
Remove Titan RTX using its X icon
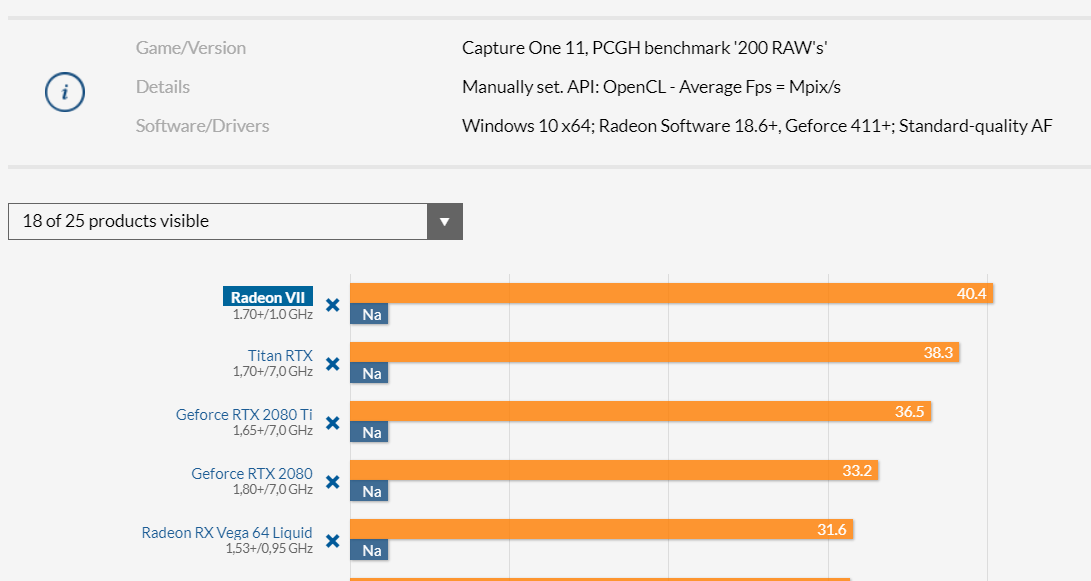tap(333, 364)
